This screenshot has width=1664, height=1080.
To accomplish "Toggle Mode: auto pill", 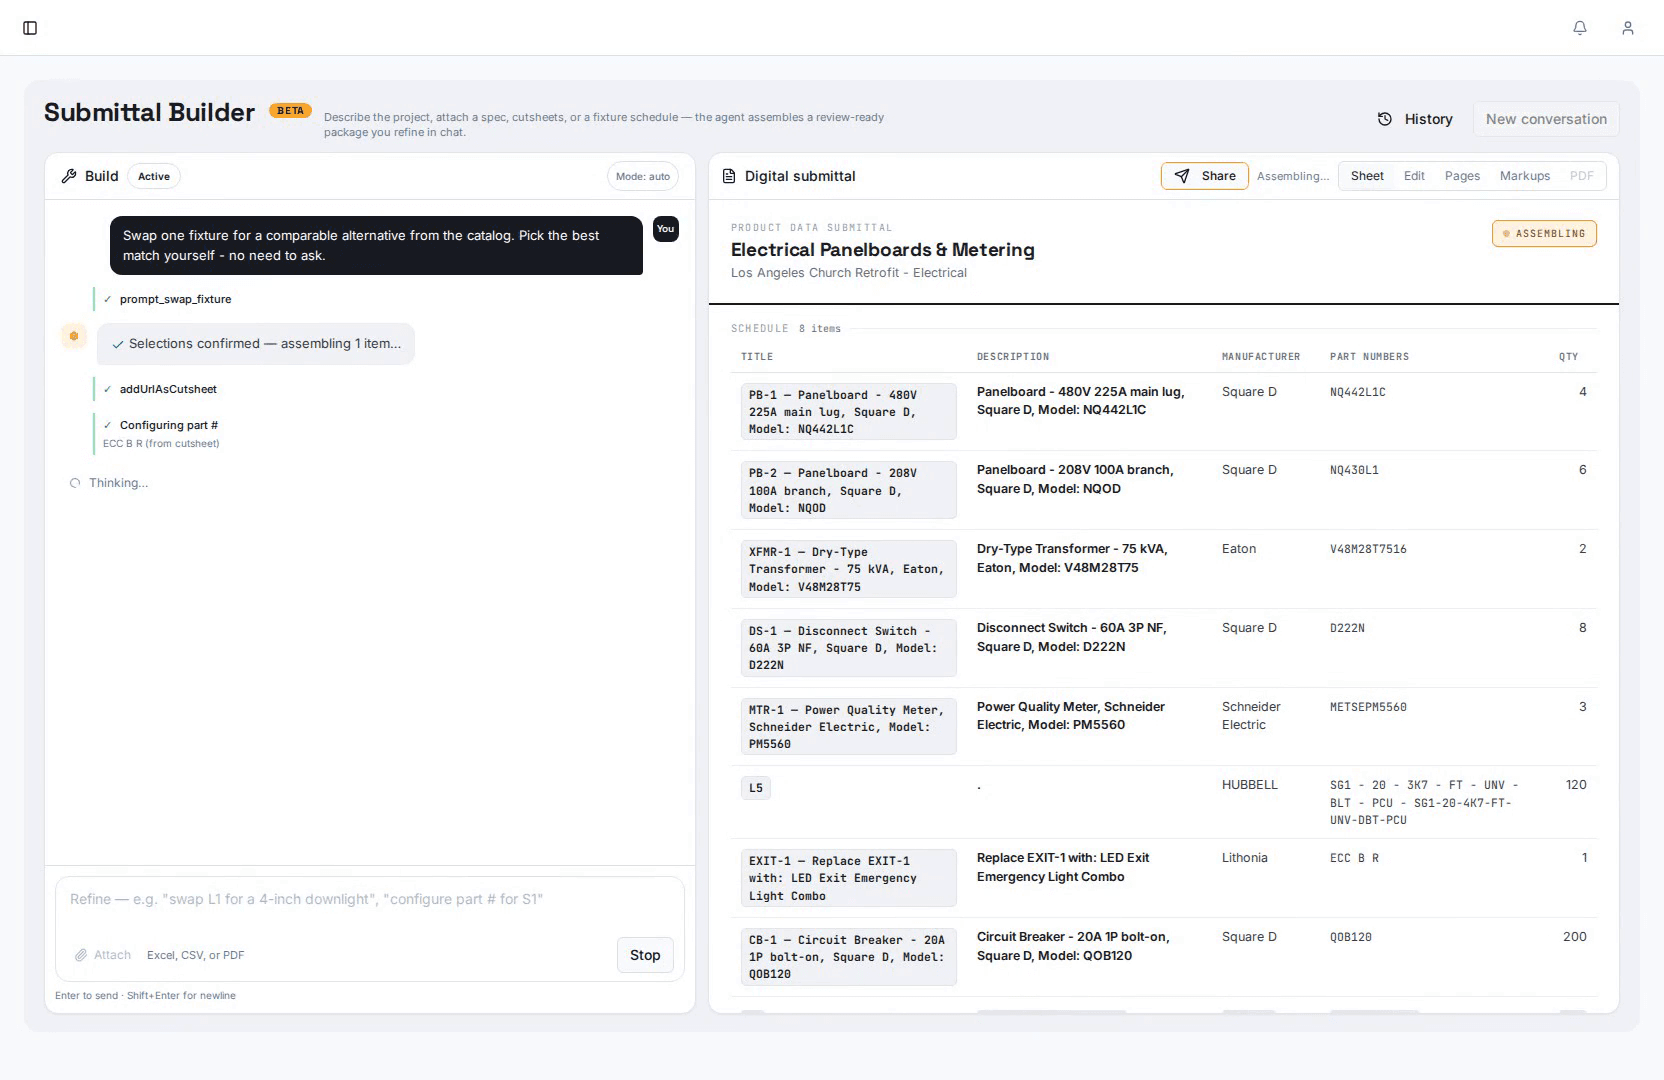I will [643, 176].
